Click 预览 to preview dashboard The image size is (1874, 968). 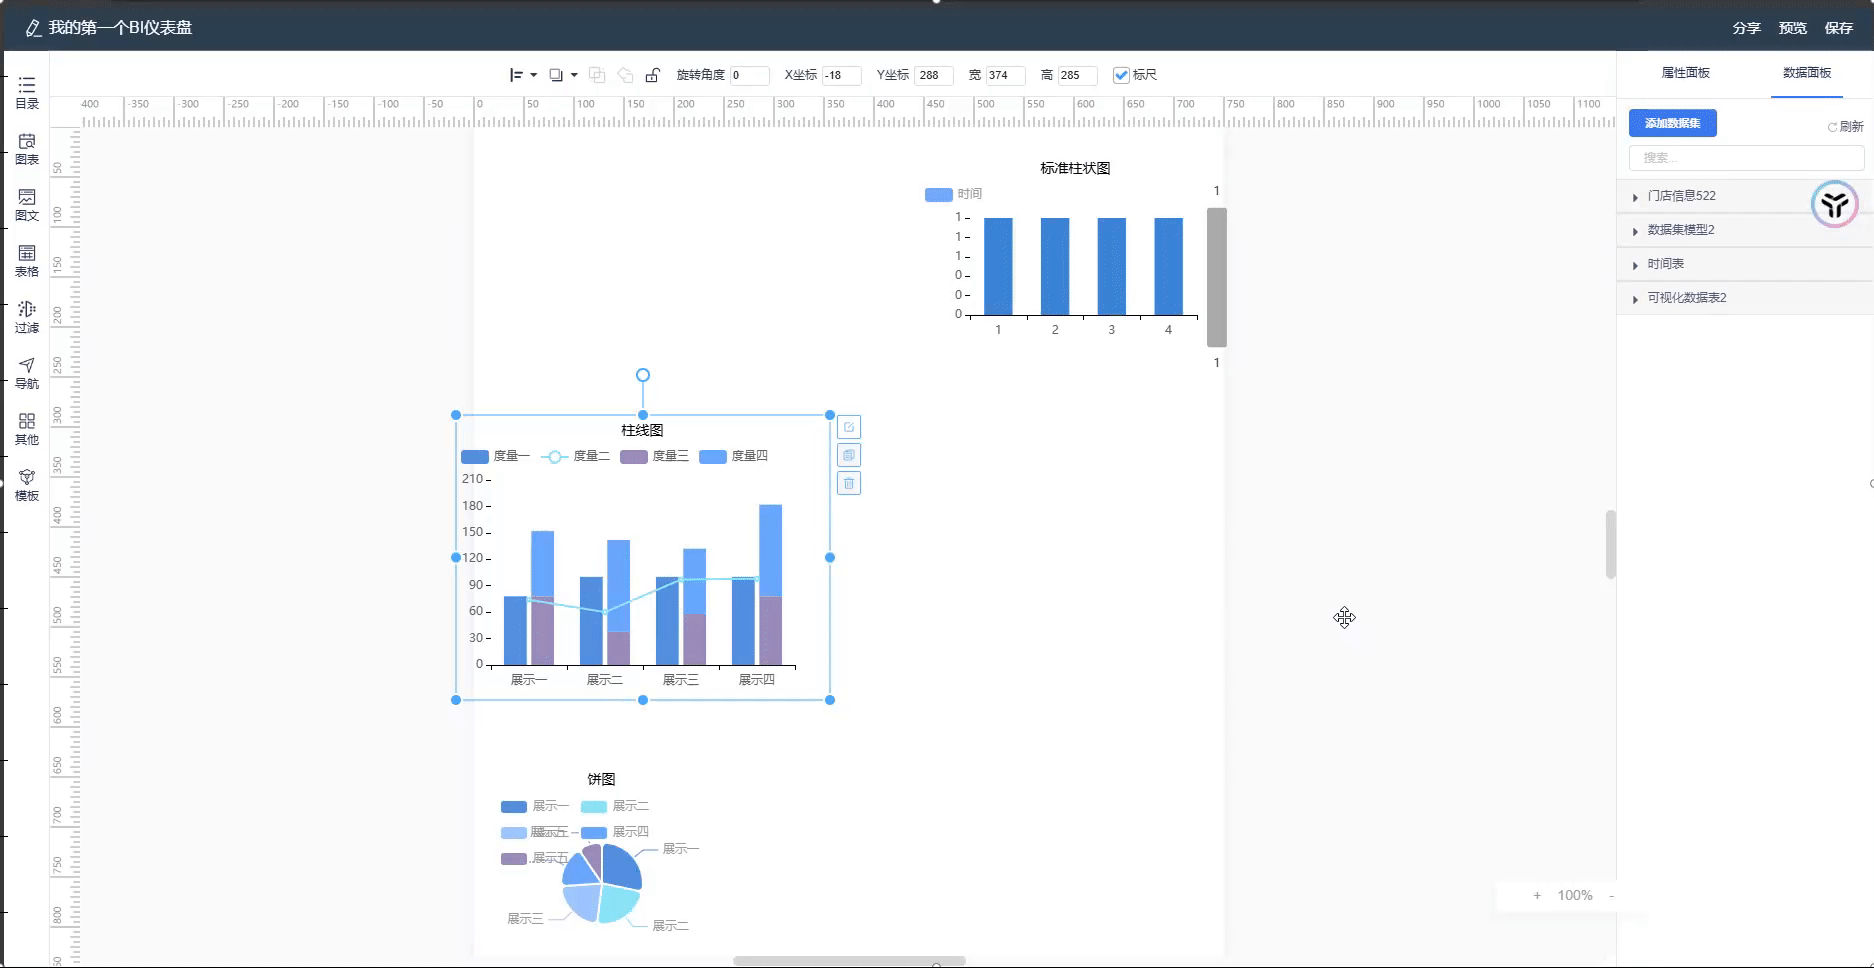click(x=1793, y=28)
